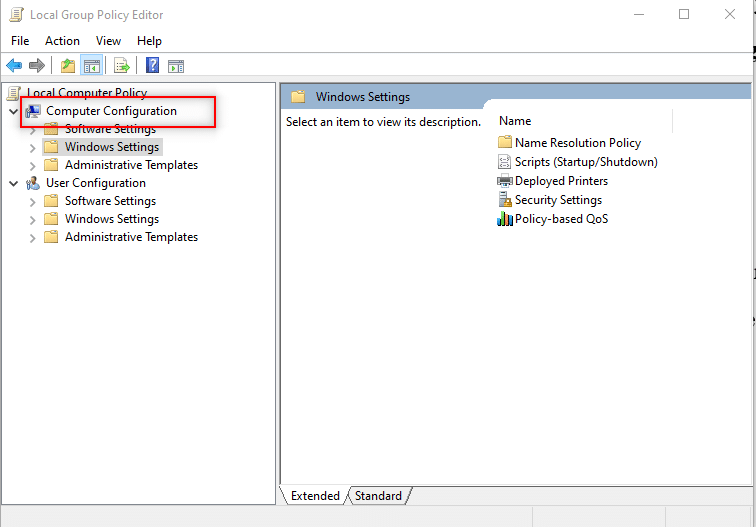
Task: Open the Help menu
Action: [x=149, y=41]
